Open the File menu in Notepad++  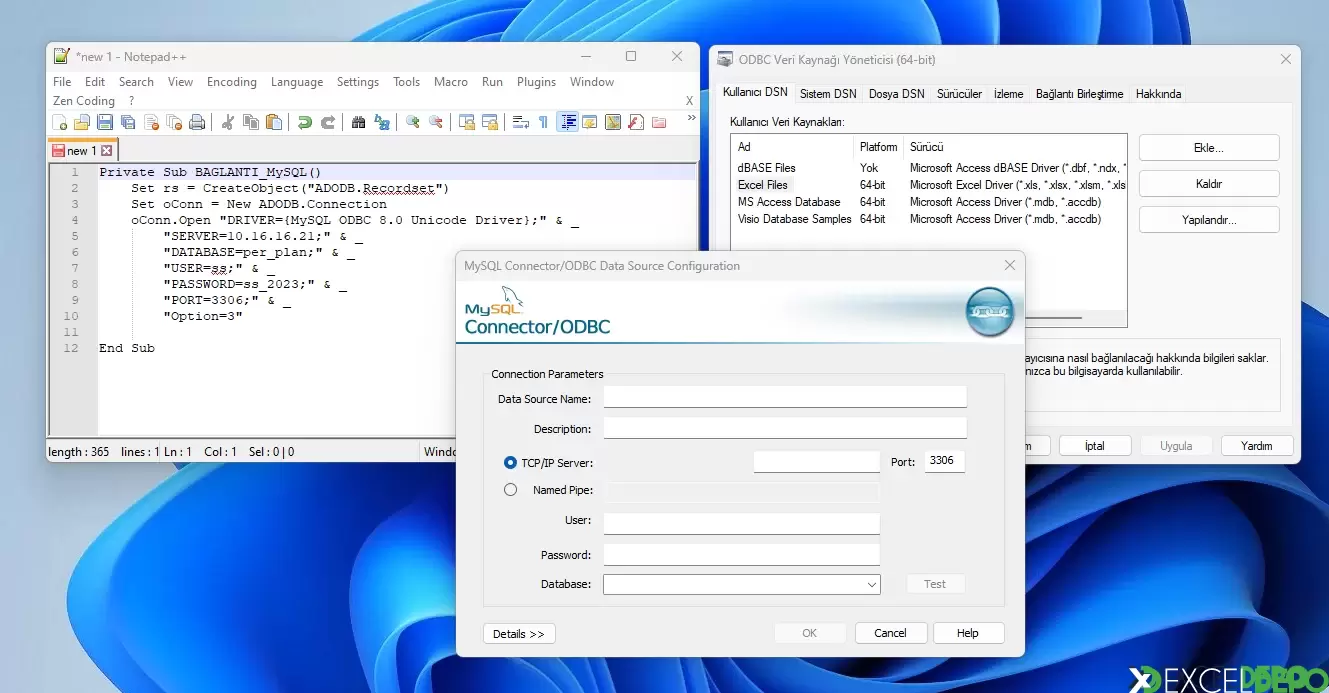tap(62, 82)
